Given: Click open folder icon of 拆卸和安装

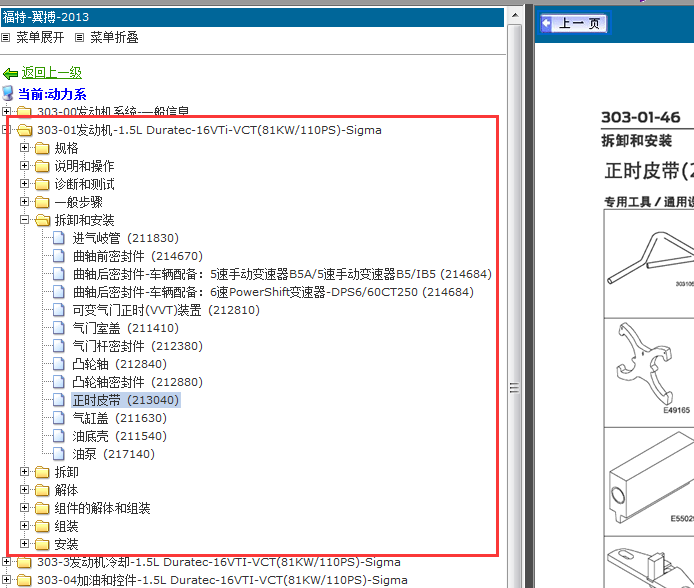Looking at the screenshot, I should [42, 220].
